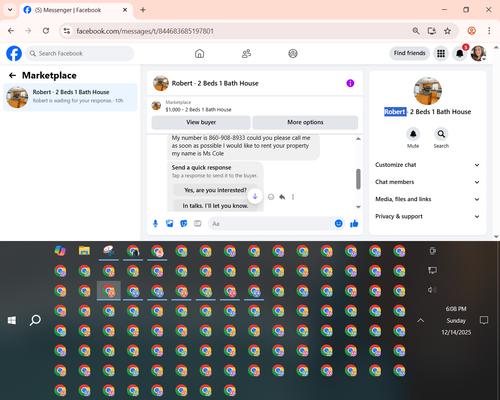The image size is (500, 400).
Task: Open the account profile picture menu
Action: 478,53
